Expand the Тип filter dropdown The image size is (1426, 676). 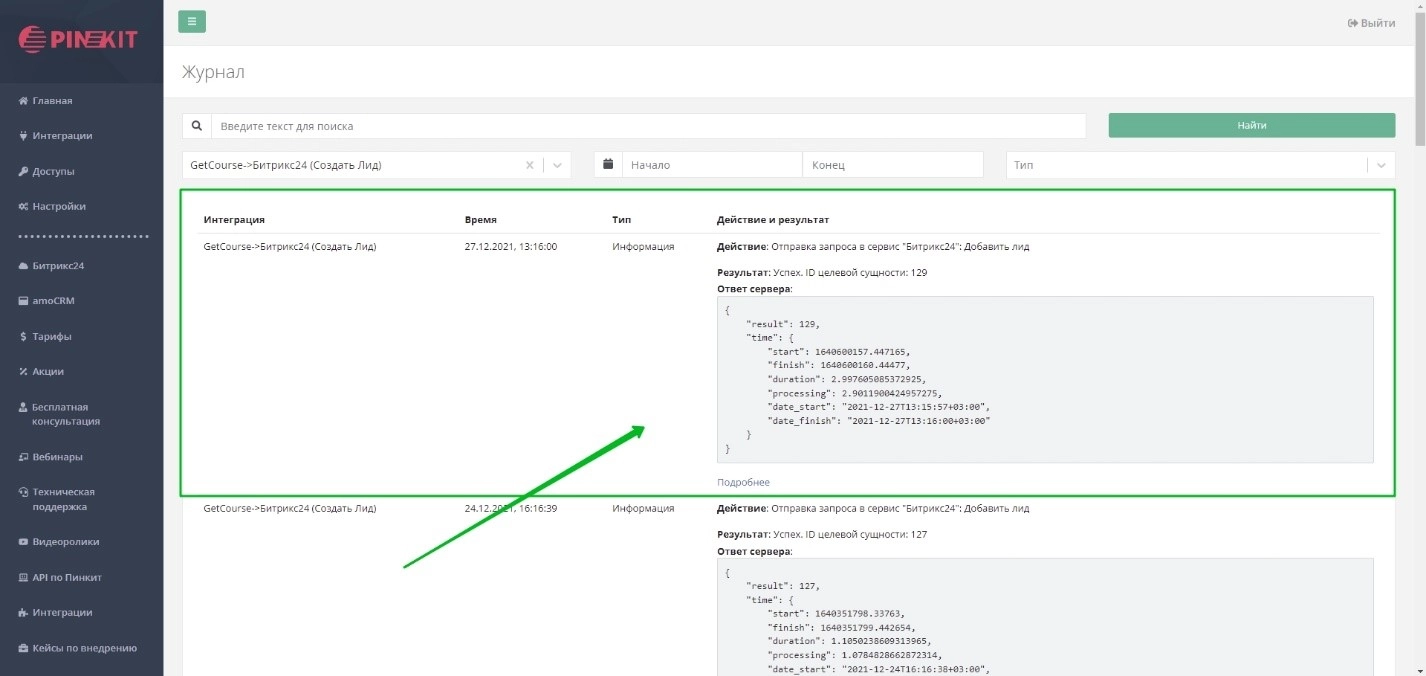pos(1381,166)
